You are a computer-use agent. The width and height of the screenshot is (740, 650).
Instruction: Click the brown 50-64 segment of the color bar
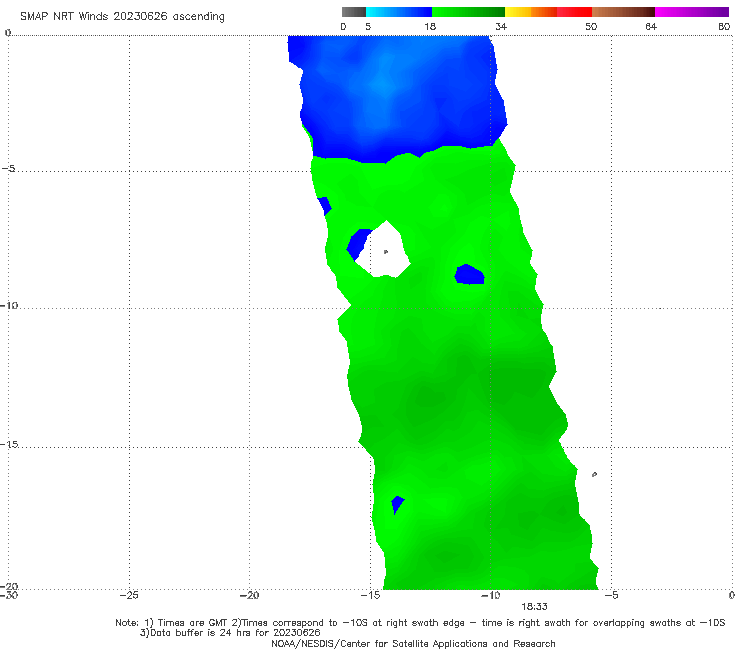tap(623, 12)
